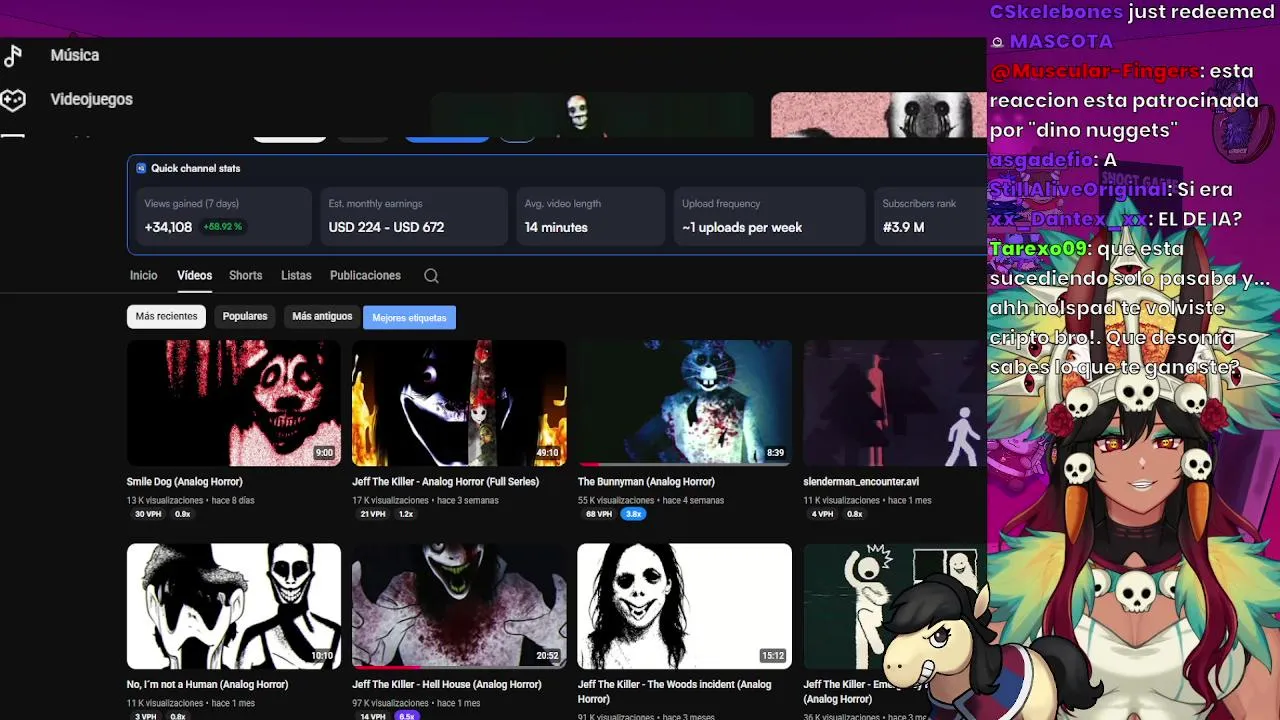Click the 49:10 duration label

point(547,453)
